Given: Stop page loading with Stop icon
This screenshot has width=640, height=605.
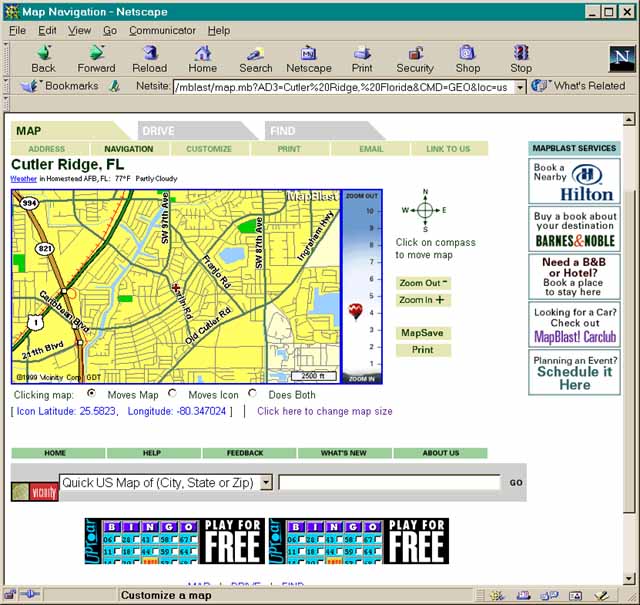Looking at the screenshot, I should (x=521, y=59).
